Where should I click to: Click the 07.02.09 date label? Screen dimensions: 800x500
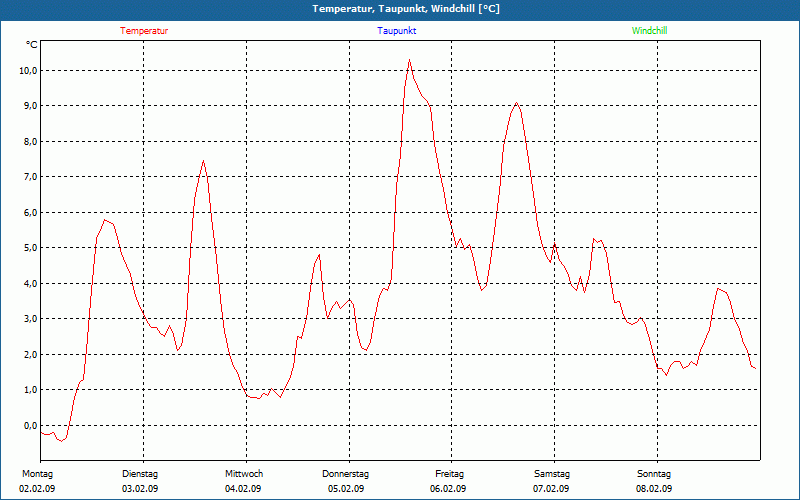click(x=552, y=489)
